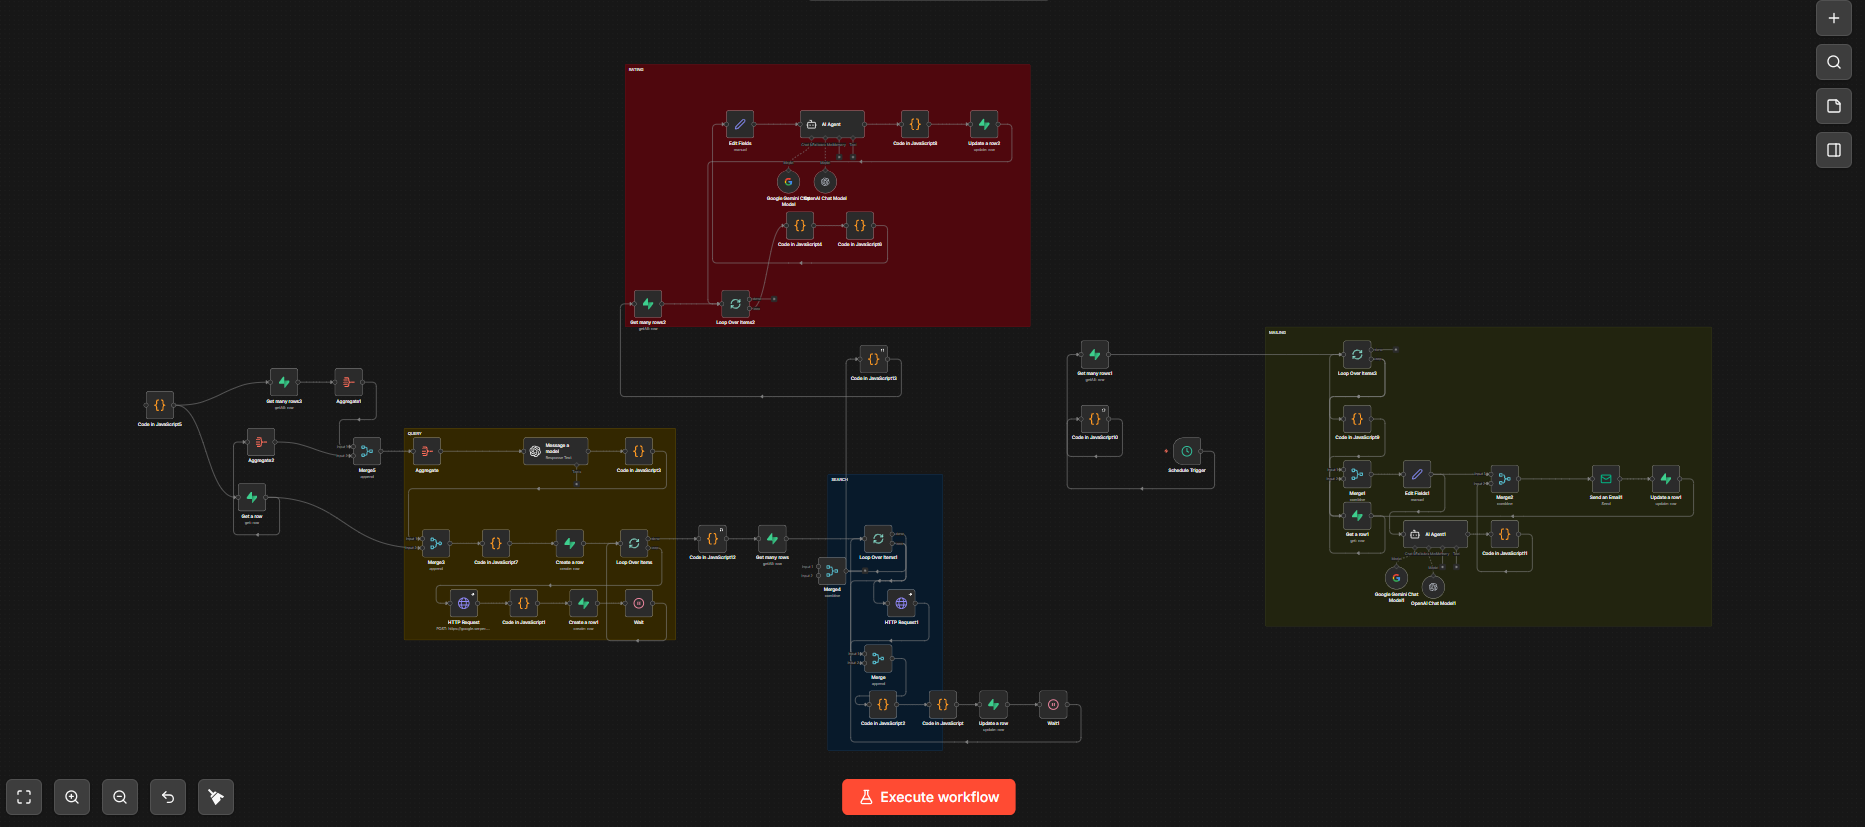Zoom out of the canvas
Image resolution: width=1865 pixels, height=827 pixels.
point(120,797)
